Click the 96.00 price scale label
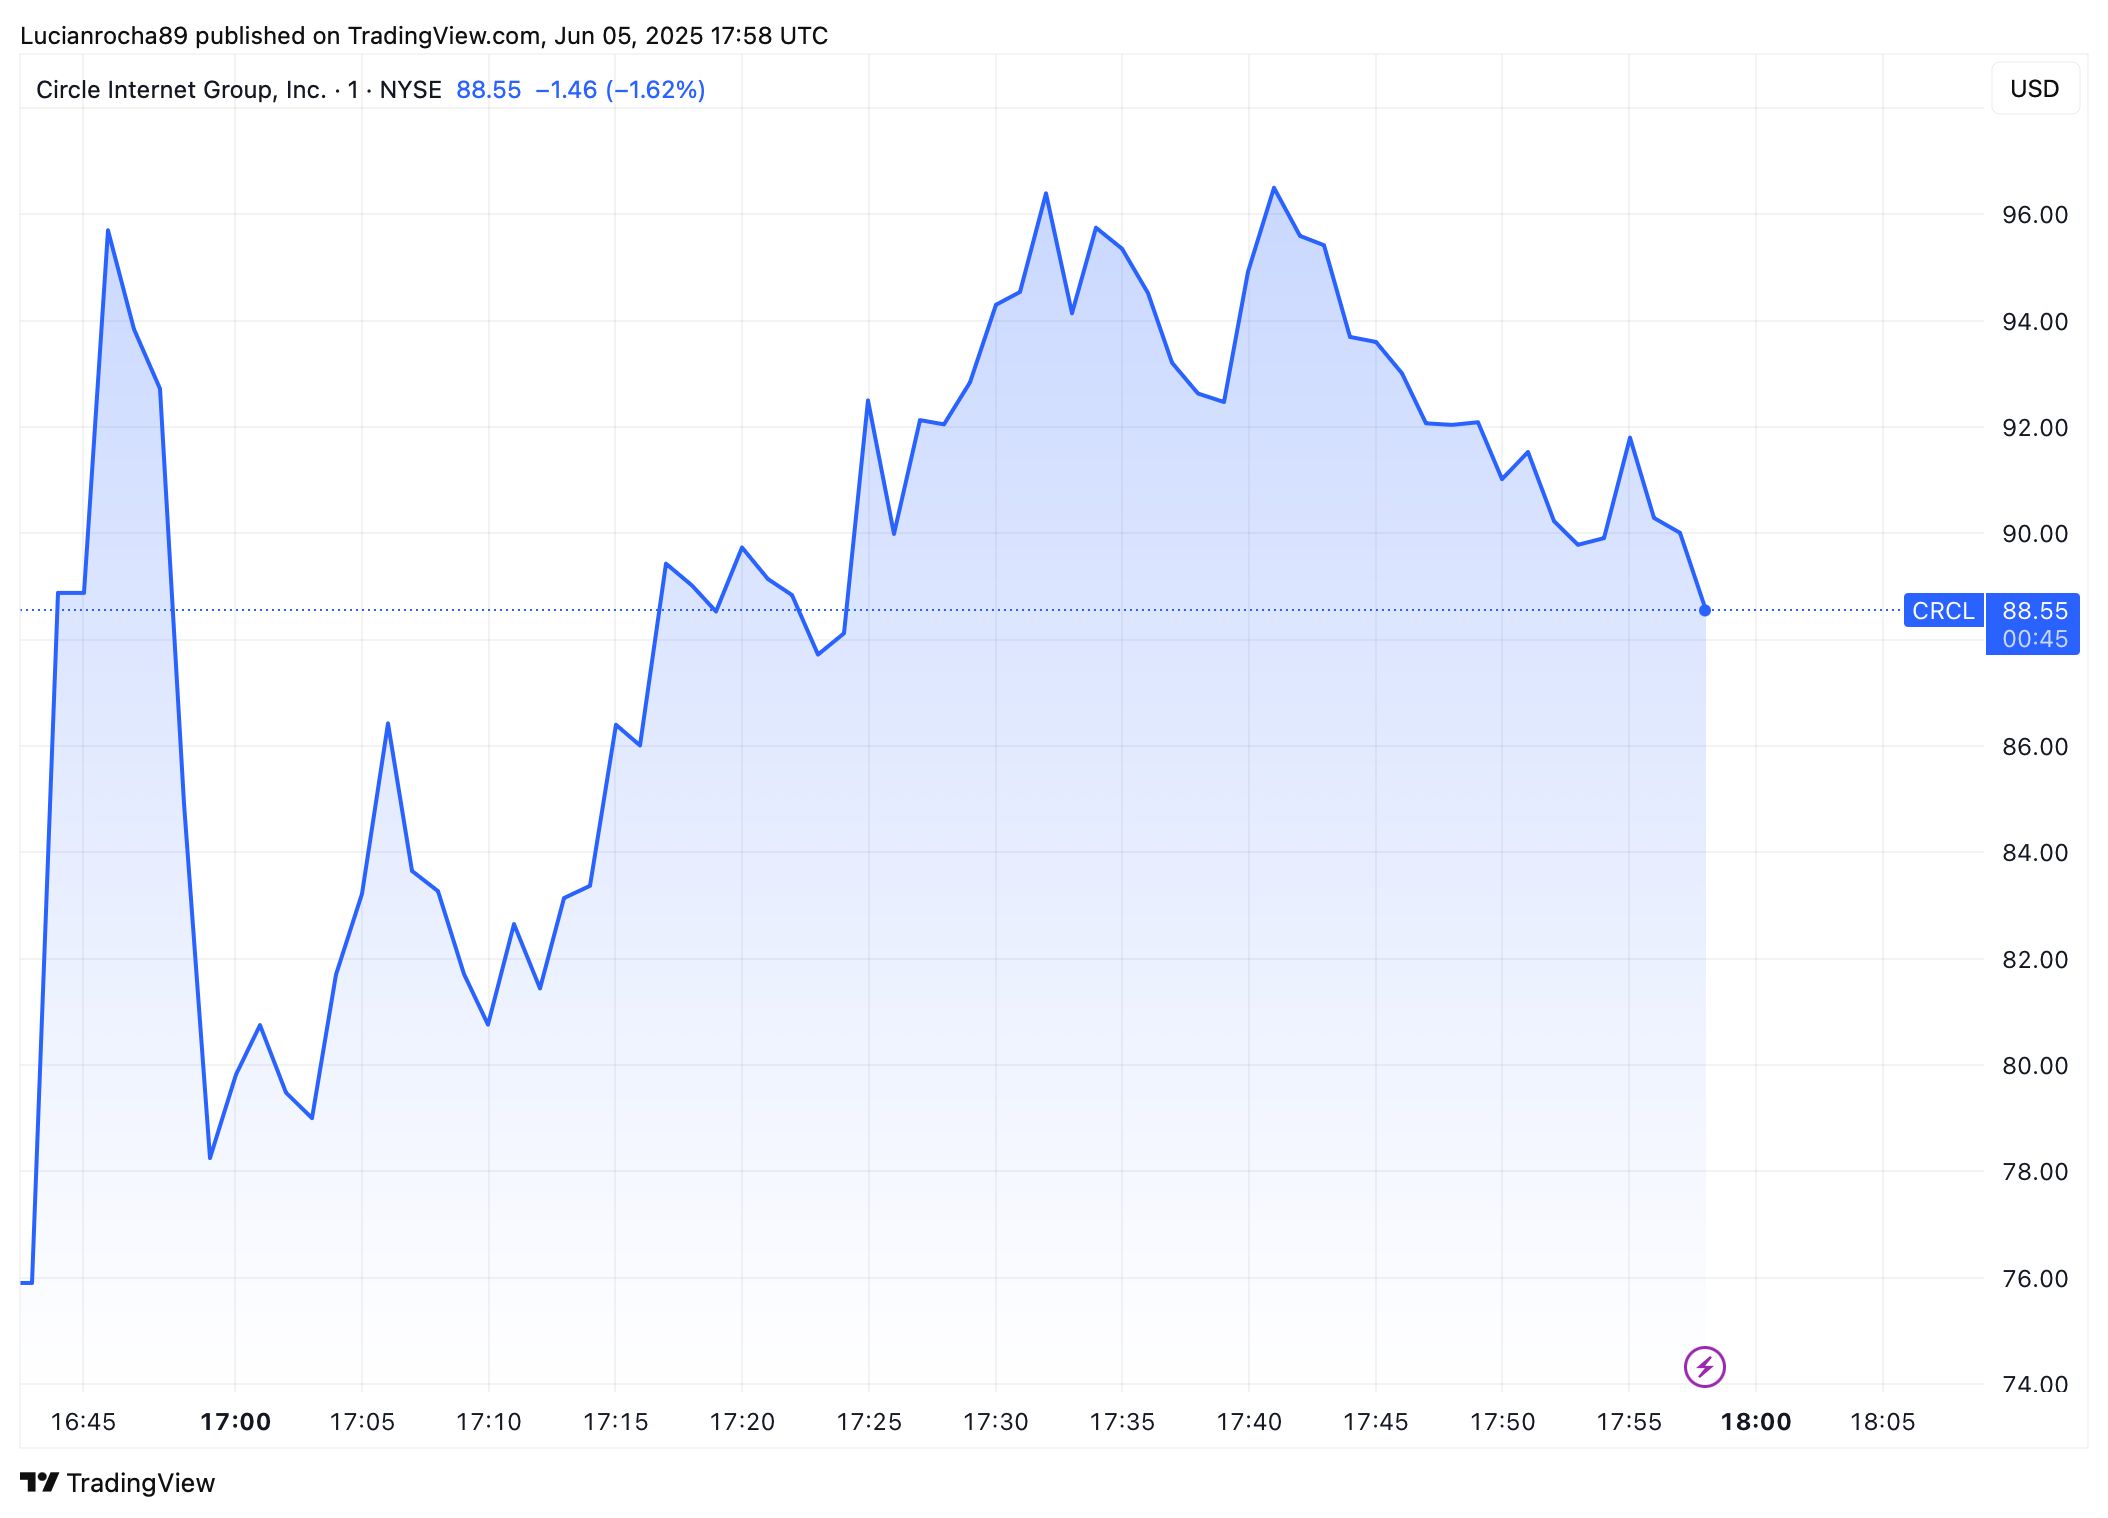Viewport: 2108px width, 1518px height. tap(2034, 215)
